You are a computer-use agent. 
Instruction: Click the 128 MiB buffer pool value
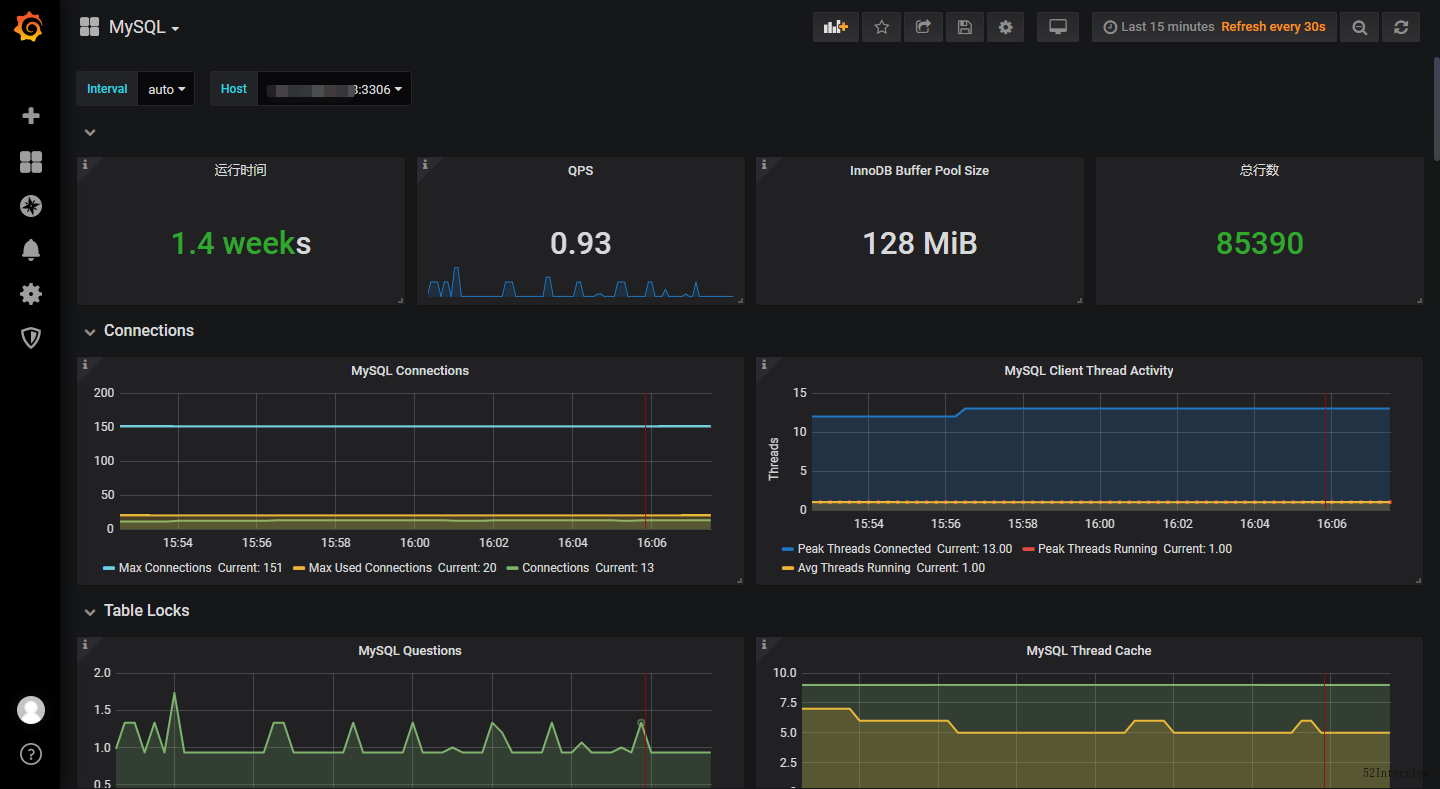coord(920,243)
